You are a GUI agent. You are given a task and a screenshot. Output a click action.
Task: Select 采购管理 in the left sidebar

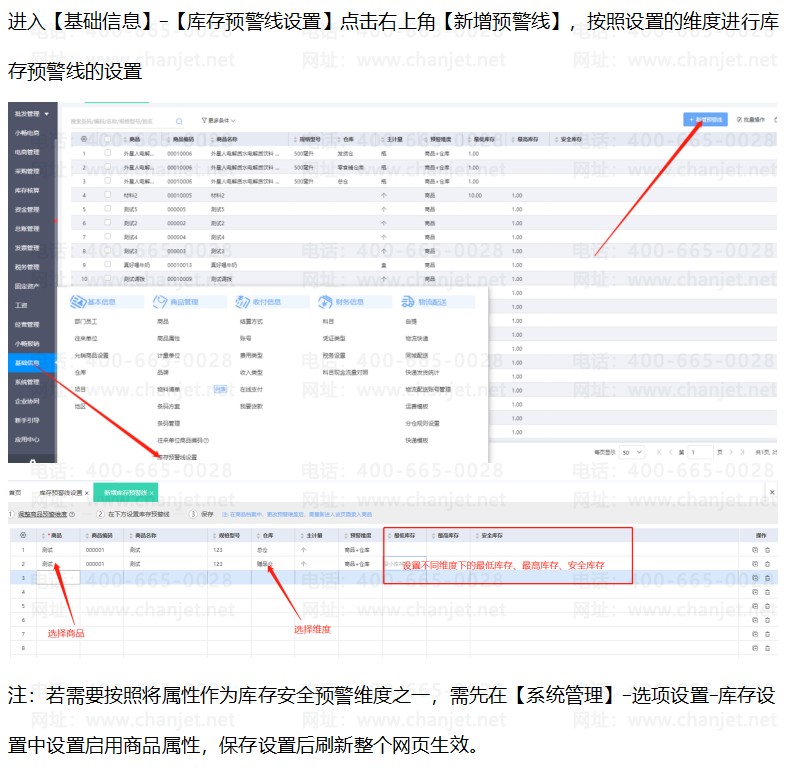[27, 171]
